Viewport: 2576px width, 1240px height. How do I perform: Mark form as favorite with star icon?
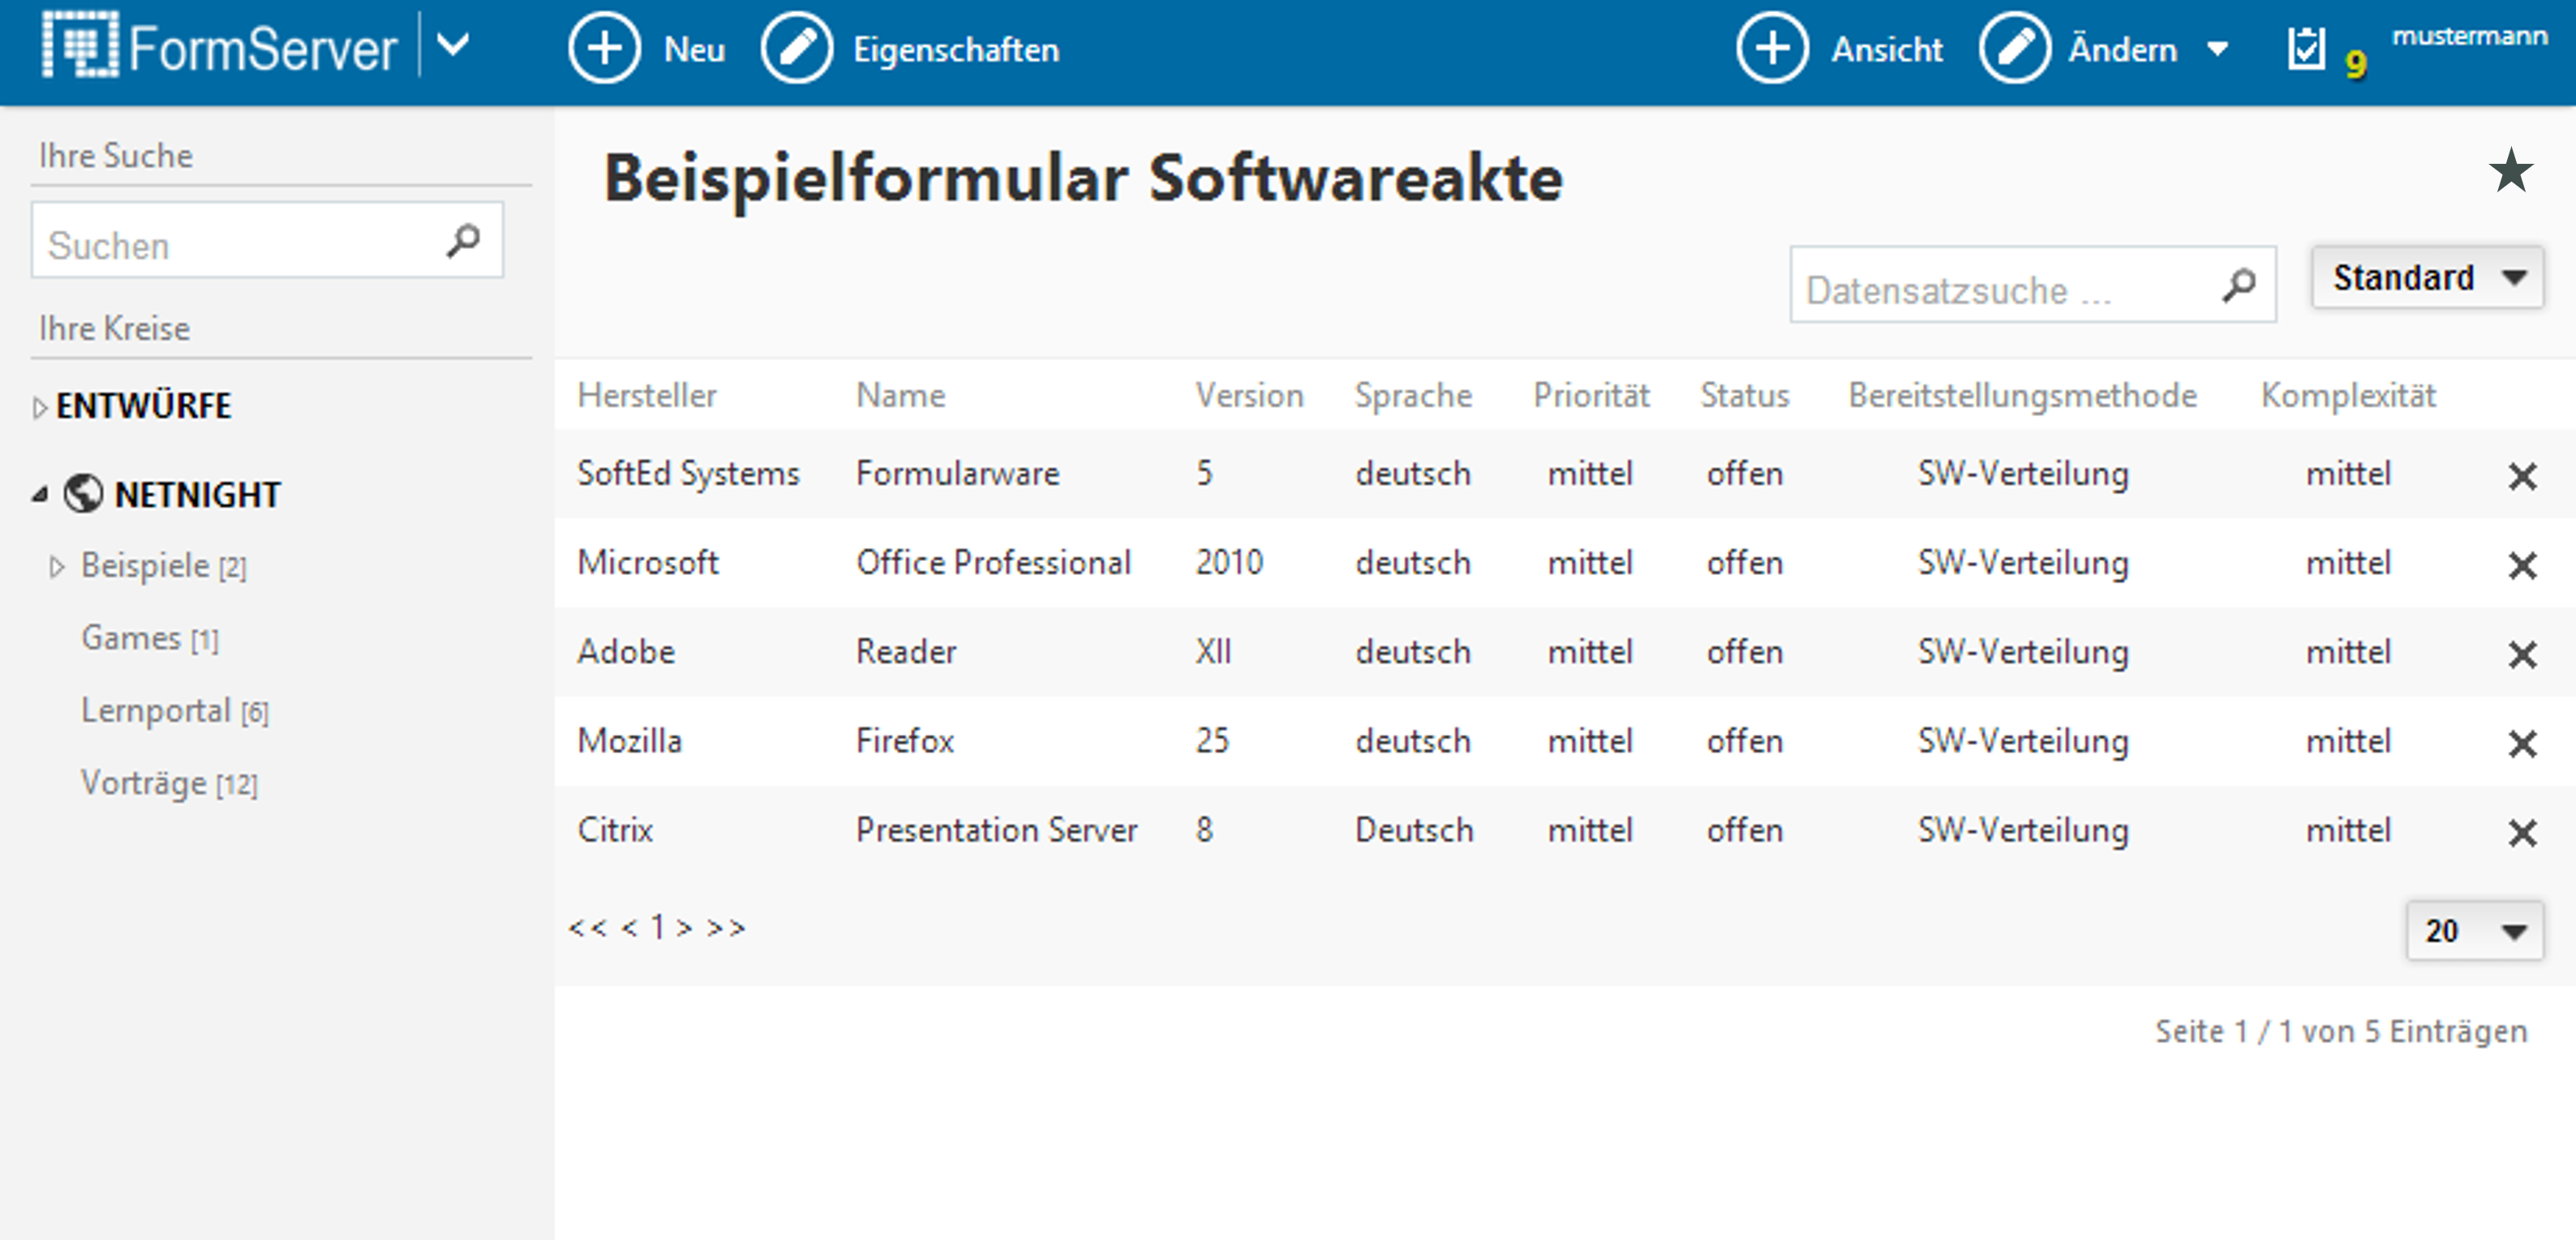(2510, 170)
